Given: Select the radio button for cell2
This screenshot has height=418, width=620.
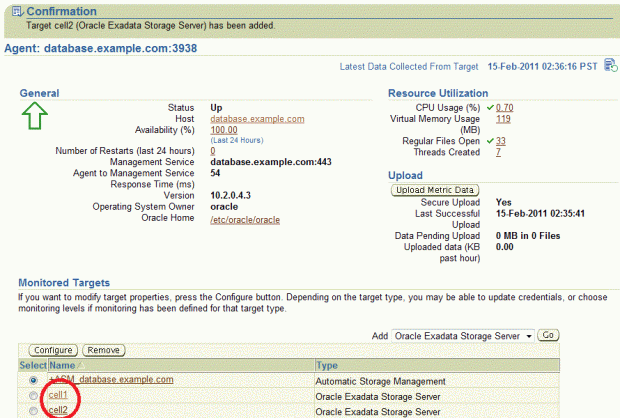Looking at the screenshot, I should click(x=36, y=410).
